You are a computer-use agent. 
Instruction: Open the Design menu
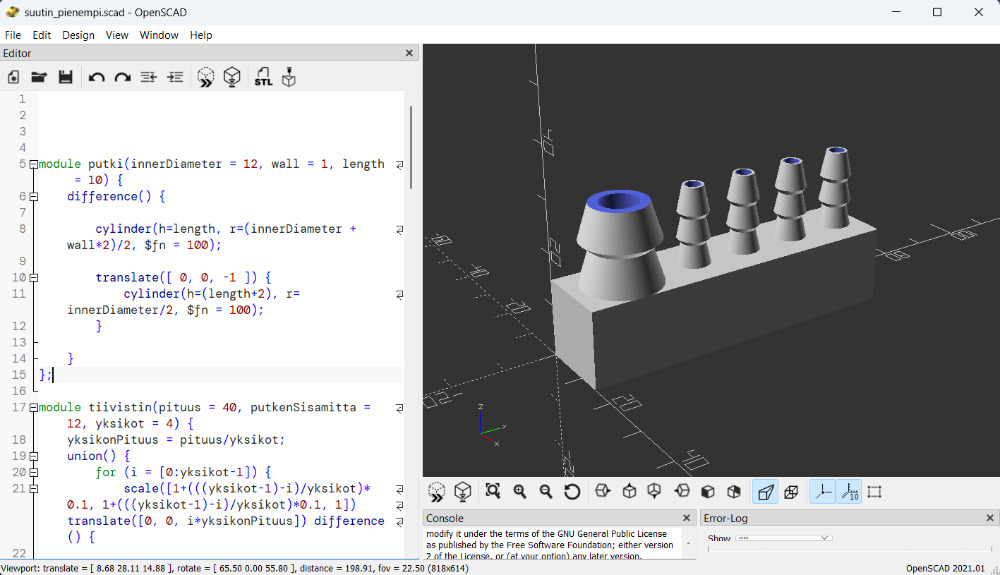tap(78, 35)
